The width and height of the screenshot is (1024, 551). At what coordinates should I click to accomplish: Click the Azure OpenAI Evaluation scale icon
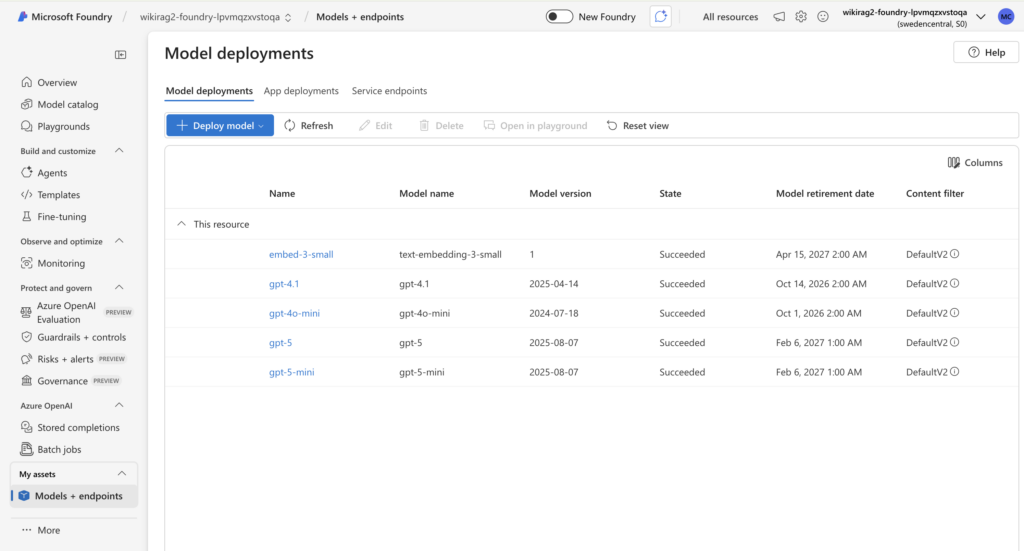pyautogui.click(x=26, y=312)
